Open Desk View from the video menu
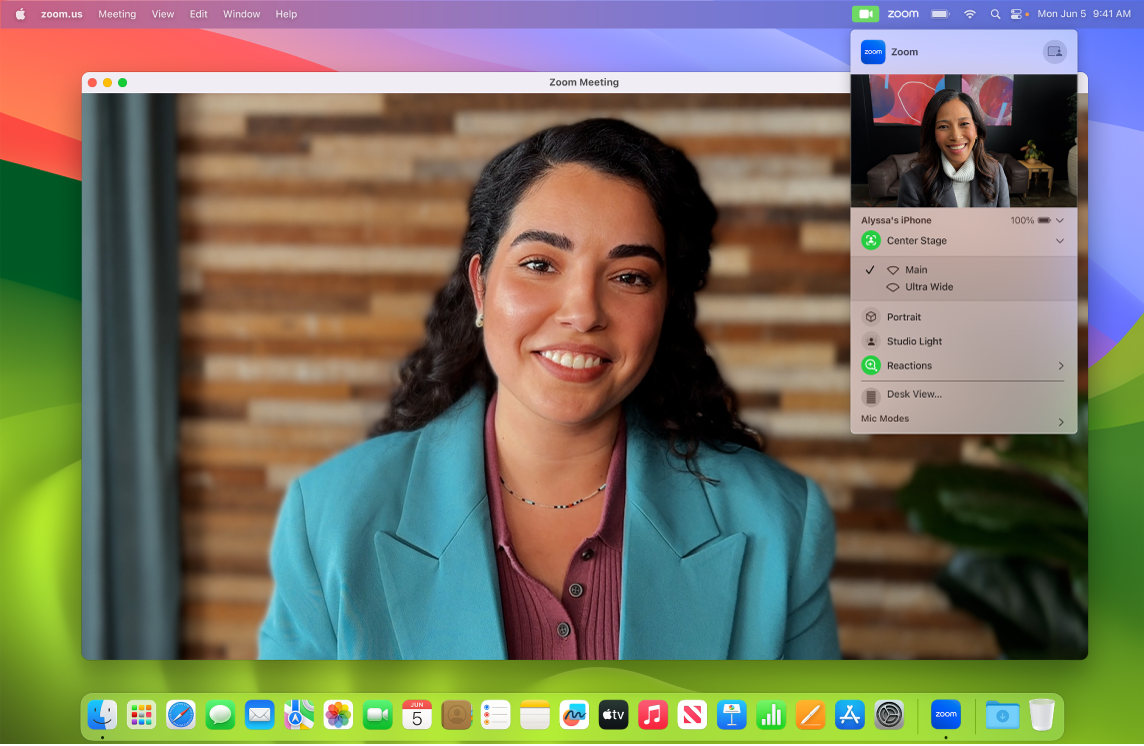The height and width of the screenshot is (746, 1144). pyautogui.click(x=913, y=395)
